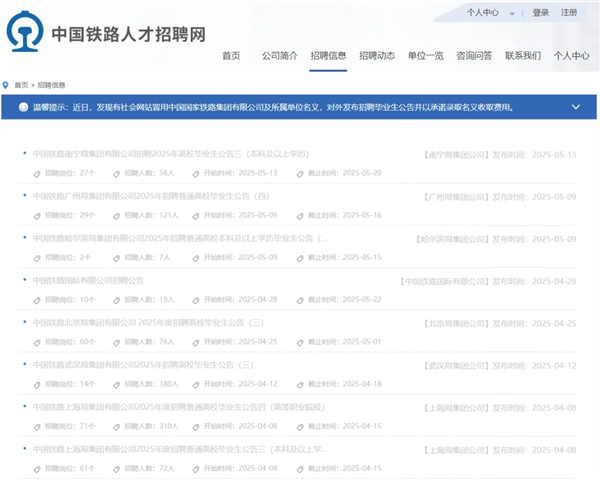The width and height of the screenshot is (600, 481).
Task: Click the 温馨提示 notice banner text
Action: tap(273, 107)
